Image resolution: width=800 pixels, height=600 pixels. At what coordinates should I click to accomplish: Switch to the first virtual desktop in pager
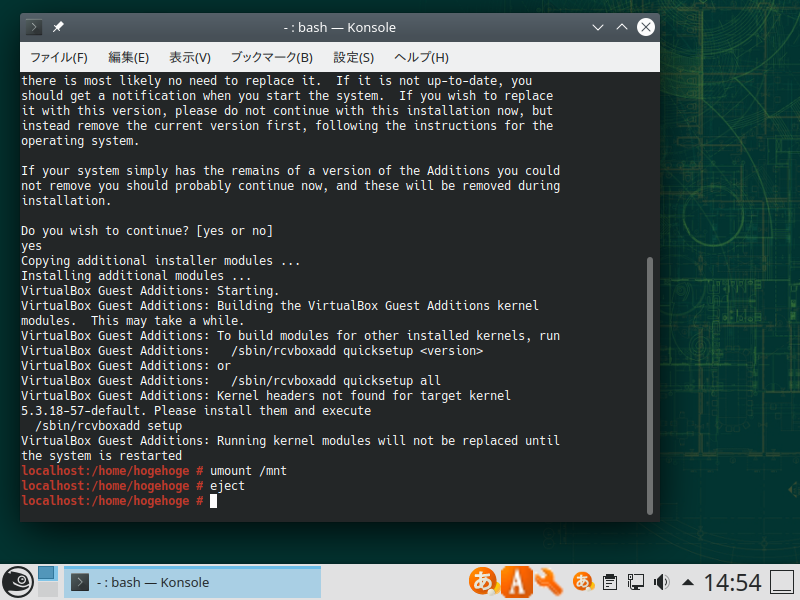point(47,573)
